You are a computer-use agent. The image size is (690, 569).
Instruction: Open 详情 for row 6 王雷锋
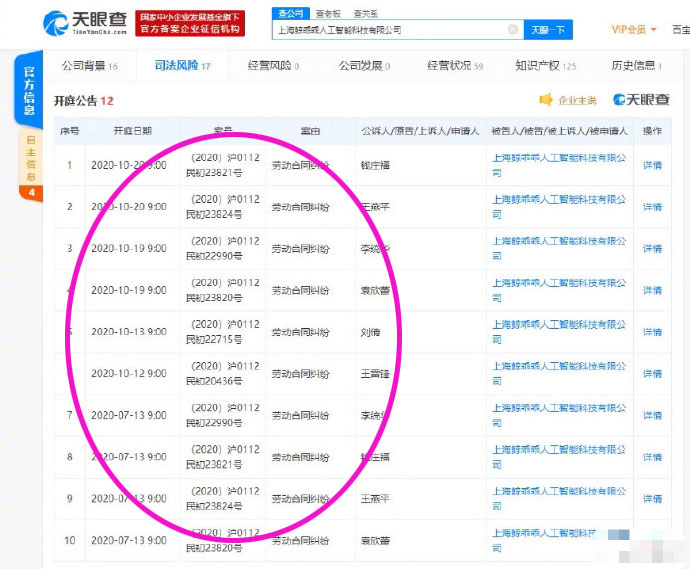(x=652, y=374)
